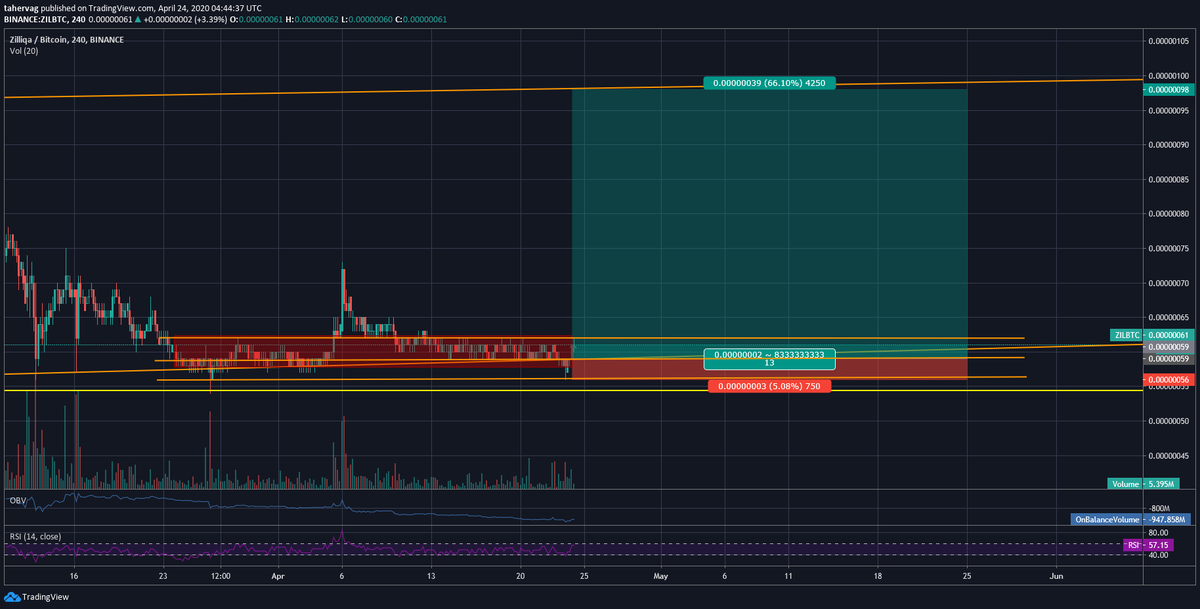This screenshot has height=609, width=1200.
Task: Click the 0.00000105 price axis label
Action: tap(1167, 41)
